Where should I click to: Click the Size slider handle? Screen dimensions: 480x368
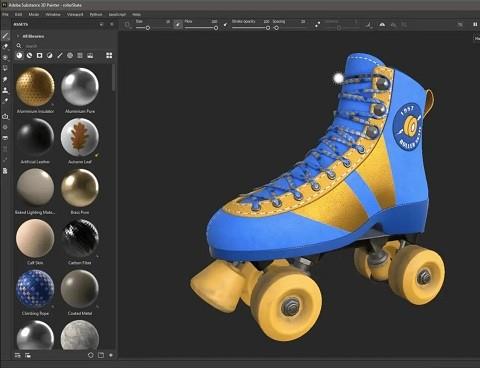click(148, 28)
